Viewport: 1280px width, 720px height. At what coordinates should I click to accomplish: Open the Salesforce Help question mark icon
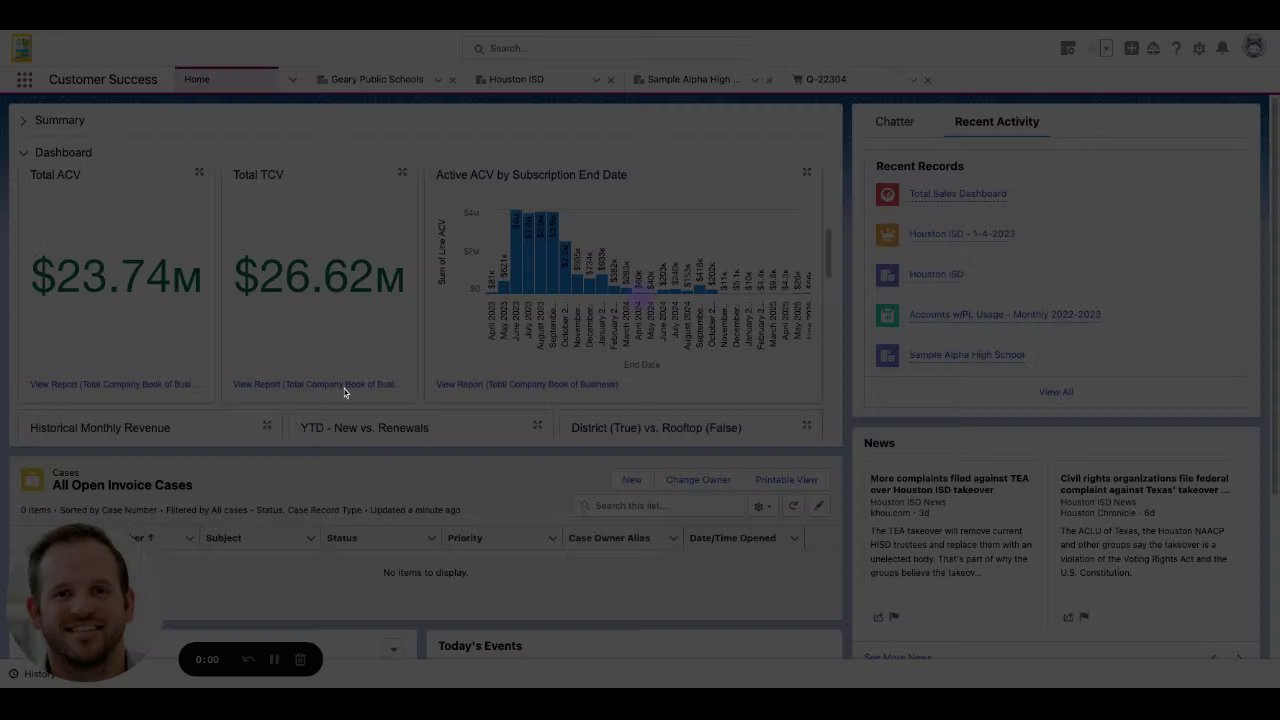tap(1176, 48)
